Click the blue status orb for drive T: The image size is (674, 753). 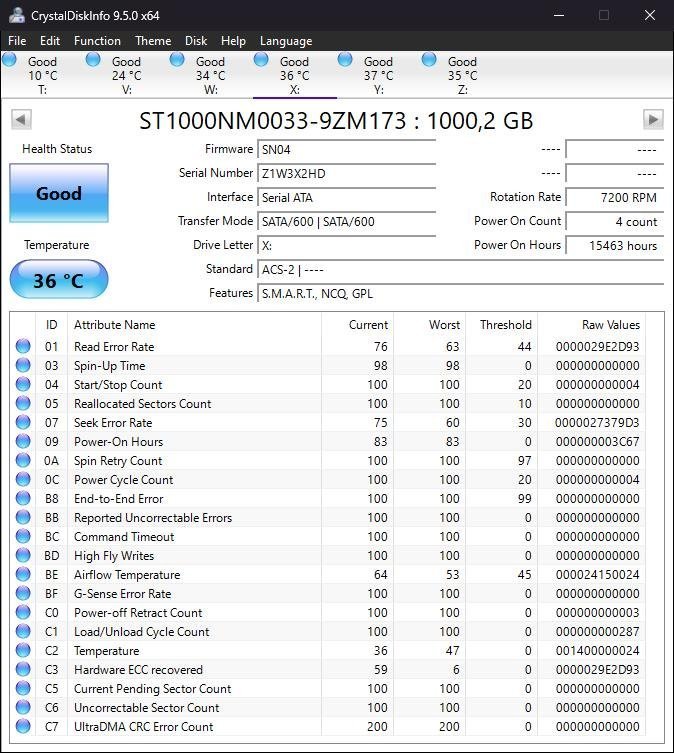point(10,60)
